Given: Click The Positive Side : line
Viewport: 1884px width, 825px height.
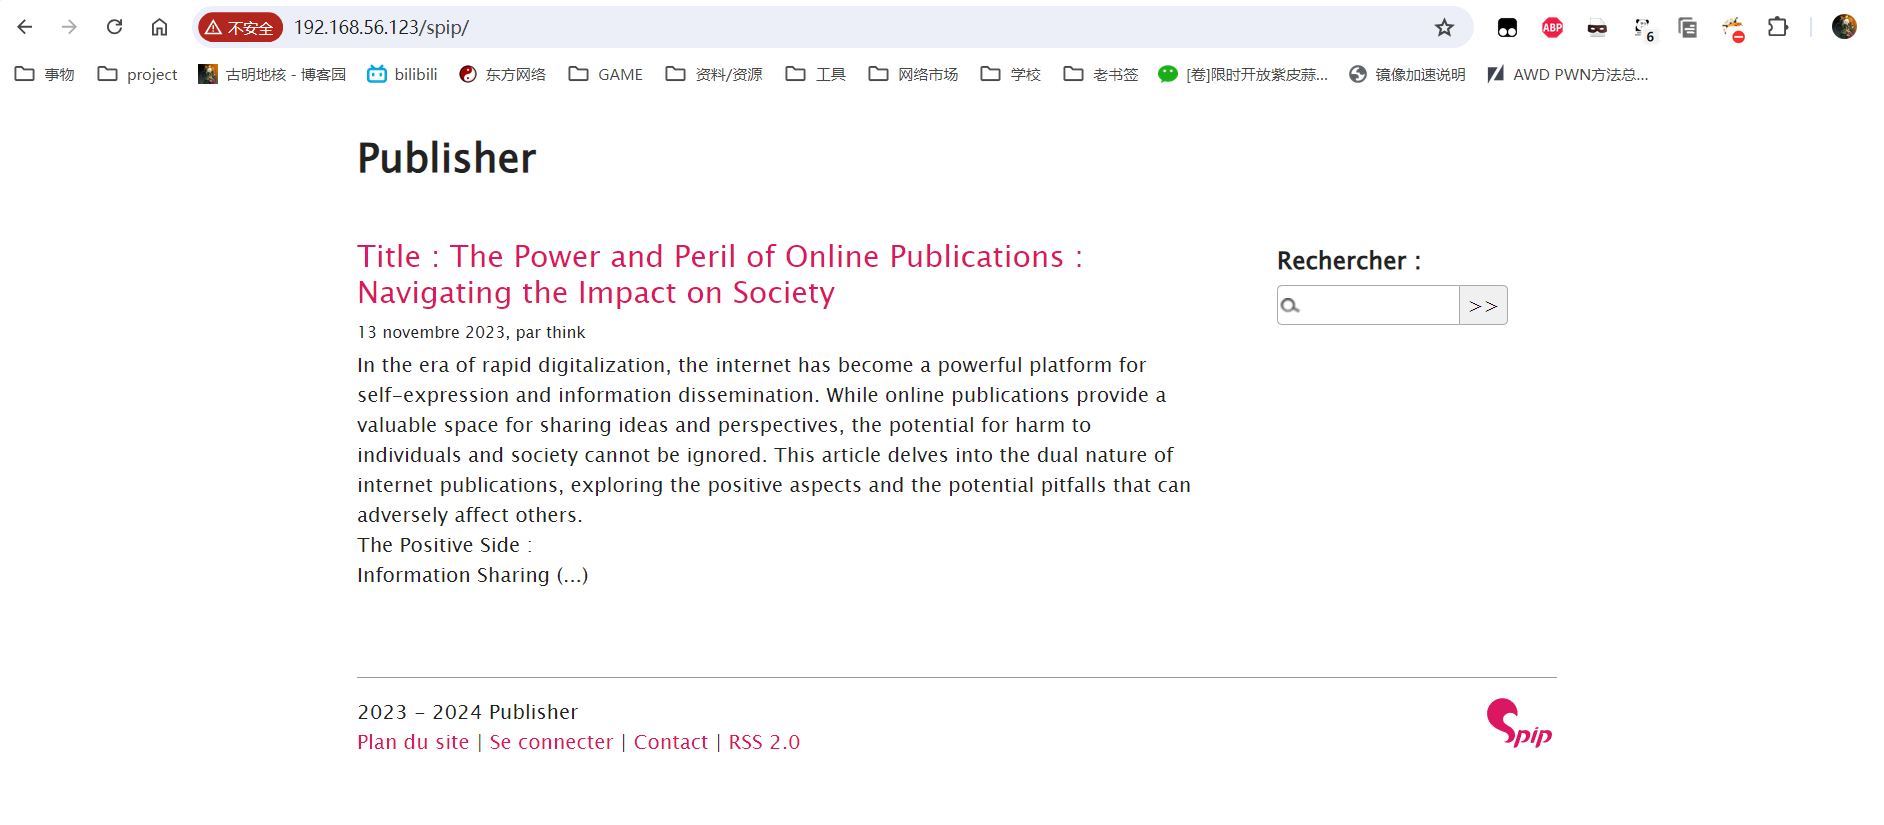Looking at the screenshot, I should pos(445,545).
